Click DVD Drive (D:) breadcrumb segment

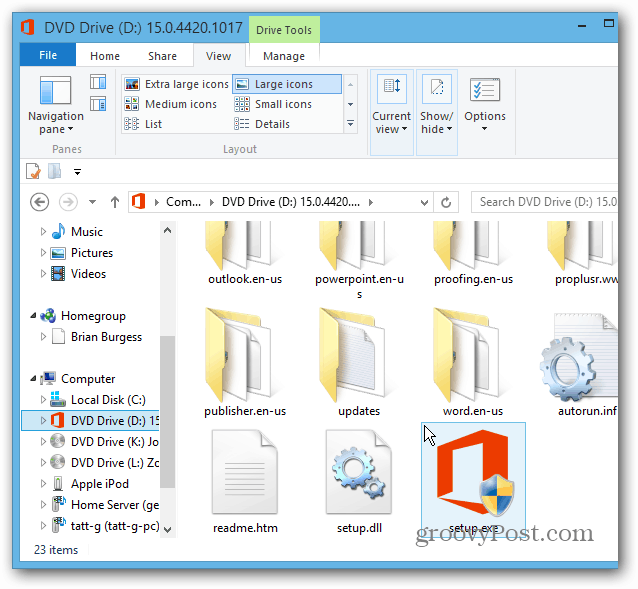[x=291, y=202]
